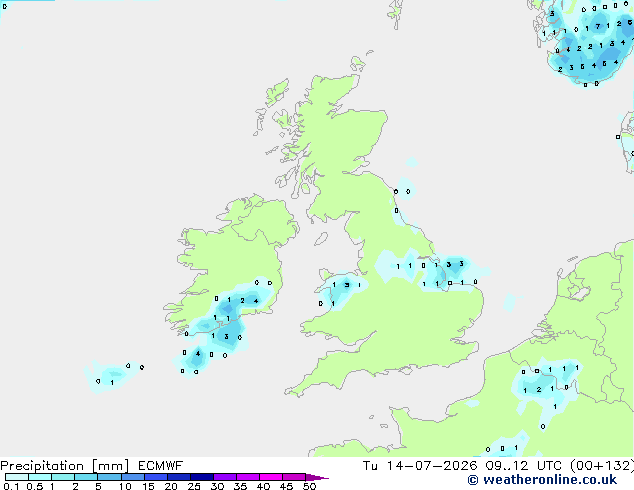
Task: Click the '0.1' legend scale label
Action: (x=11, y=486)
